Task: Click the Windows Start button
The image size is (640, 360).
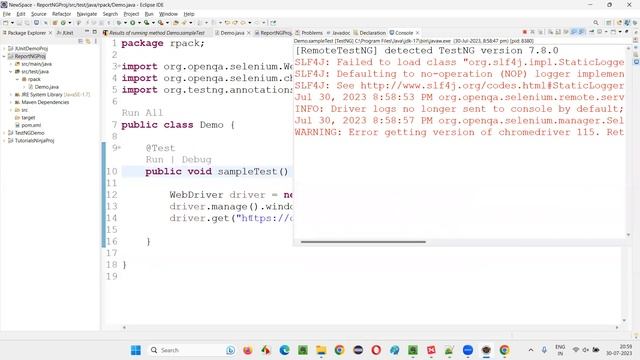Action: 136,350
